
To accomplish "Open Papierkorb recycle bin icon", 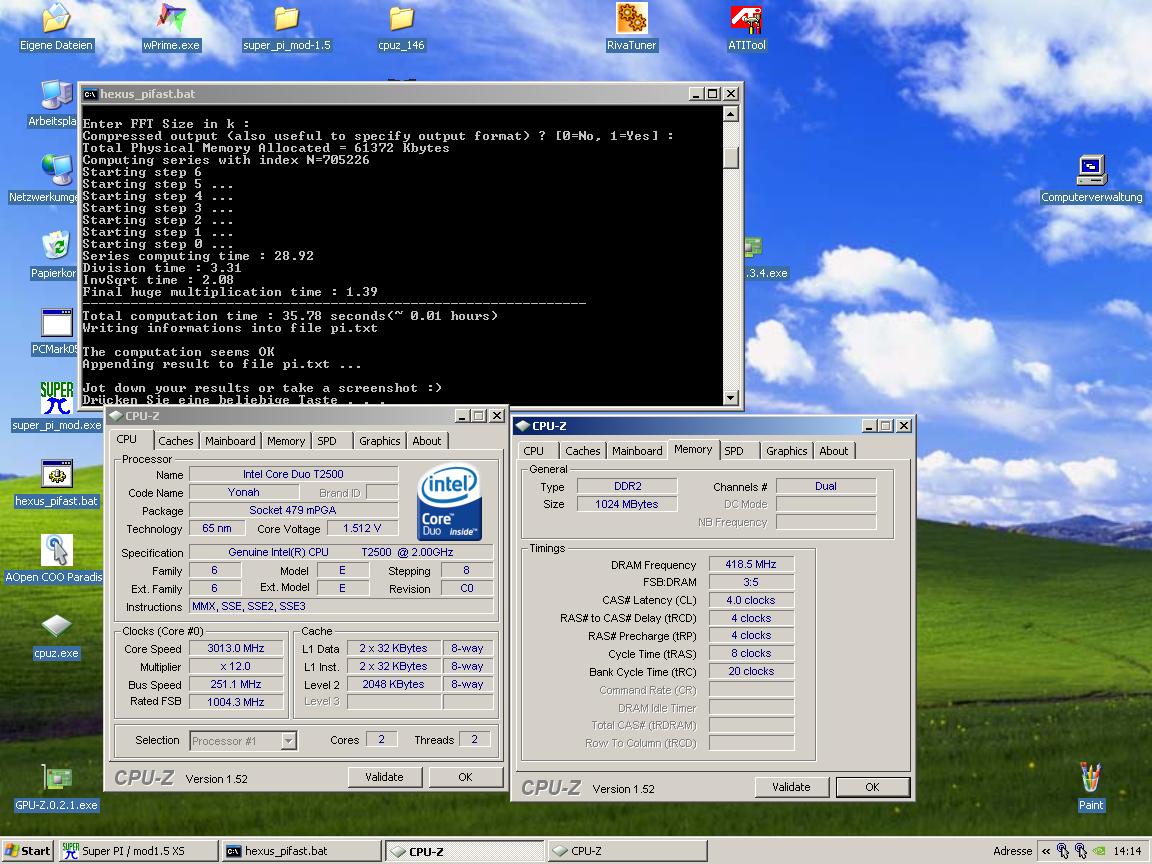I will pos(56,246).
